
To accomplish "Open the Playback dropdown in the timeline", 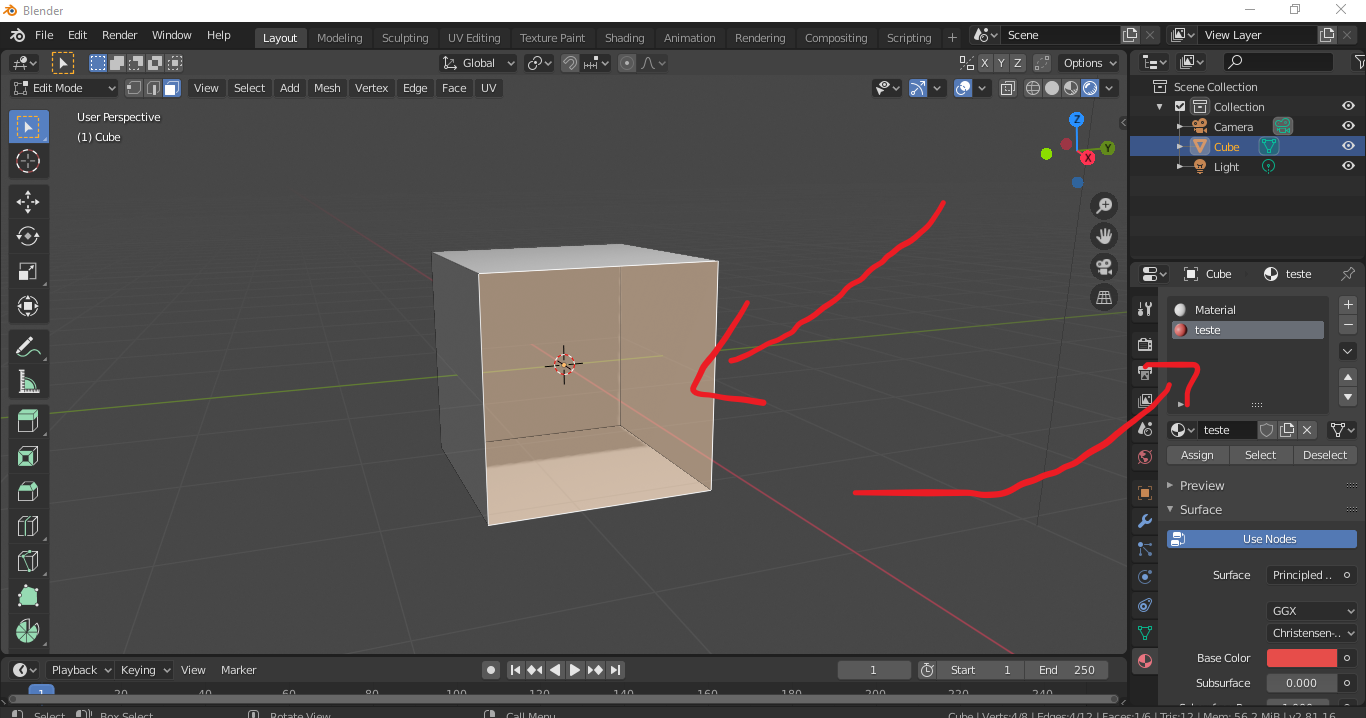I will [83, 670].
